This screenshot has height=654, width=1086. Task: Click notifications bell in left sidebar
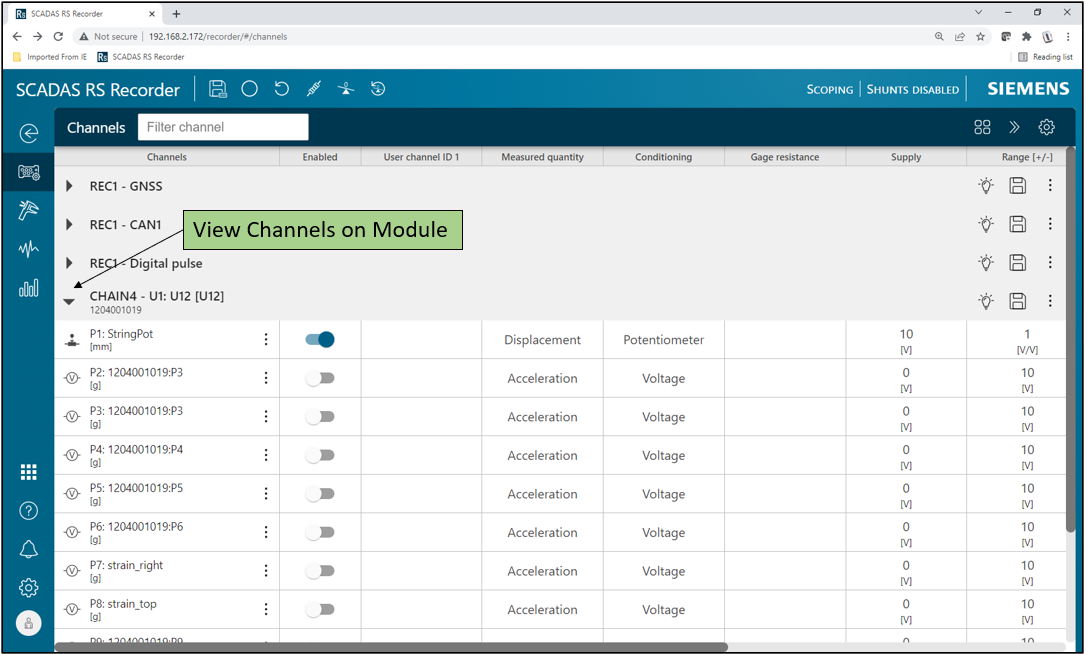[29, 549]
